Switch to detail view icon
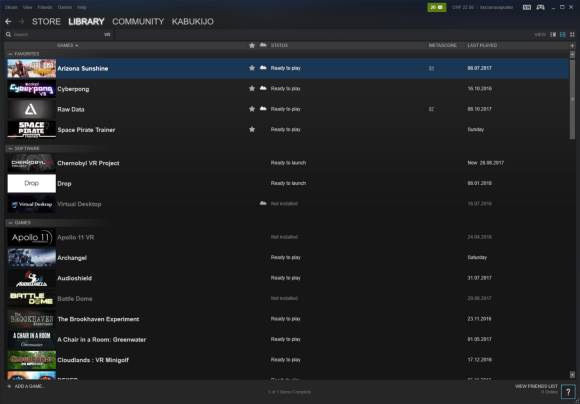Viewport: 580px width, 404px height. pos(553,34)
